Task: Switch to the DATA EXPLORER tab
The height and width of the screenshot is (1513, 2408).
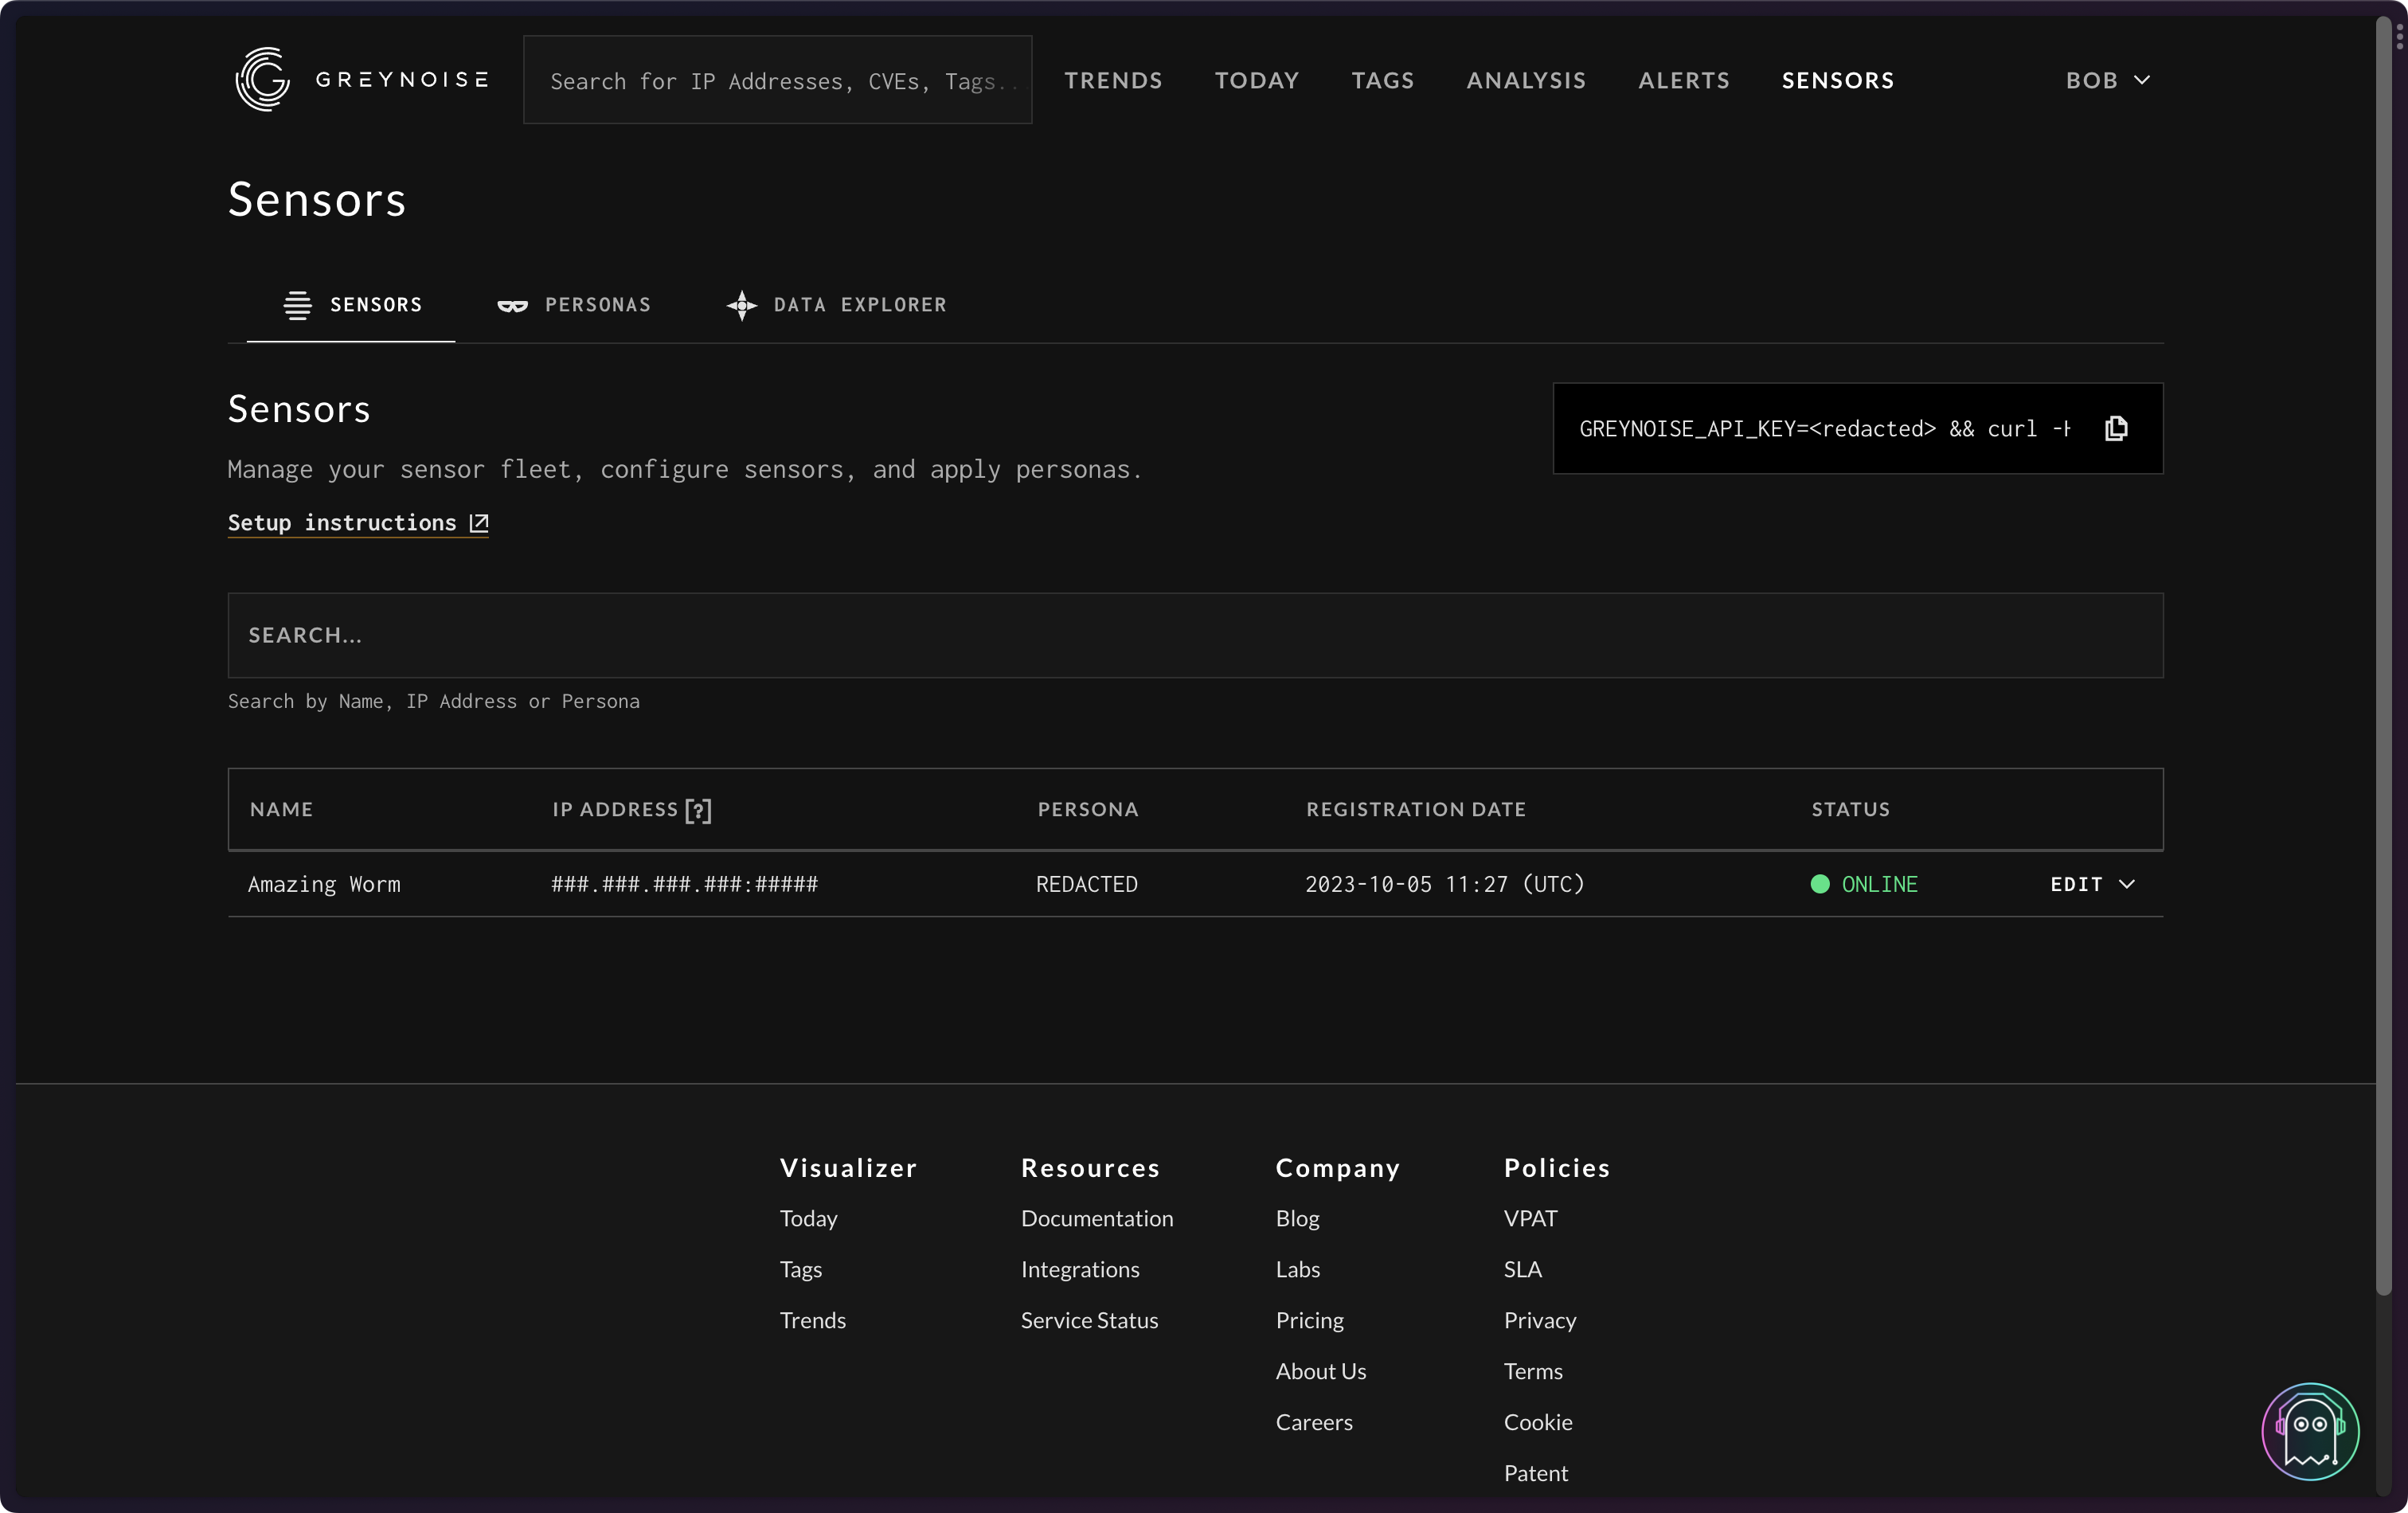Action: point(836,305)
